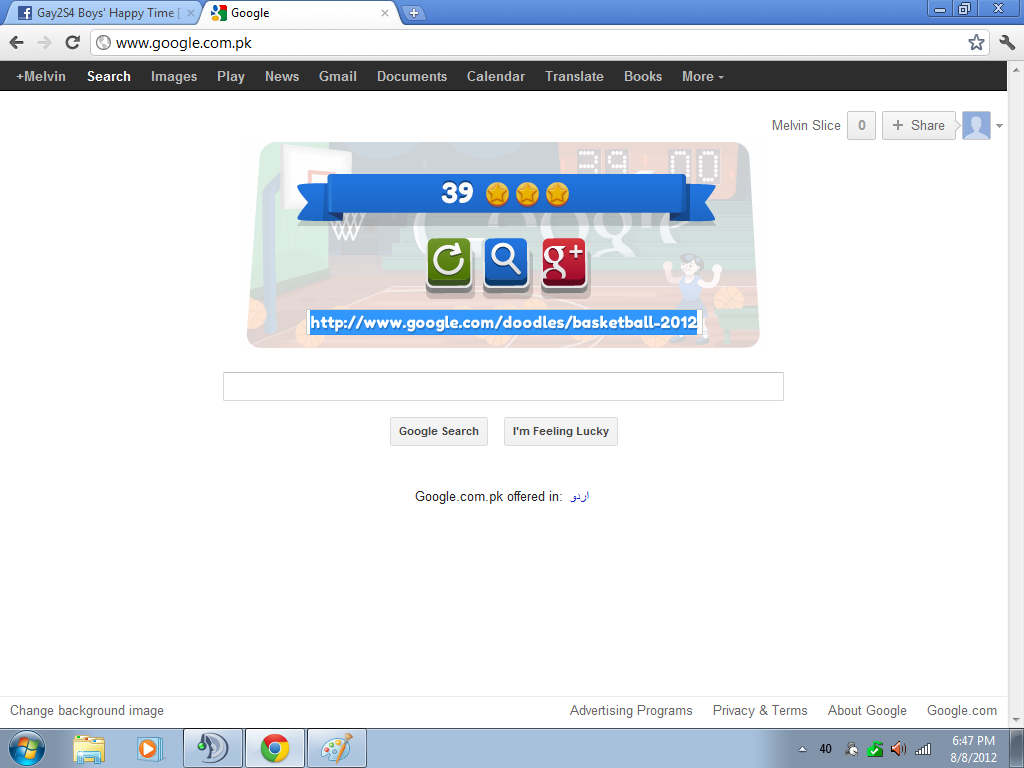This screenshot has height=768, width=1024.
Task: Click inside the Google search text box
Action: (503, 387)
